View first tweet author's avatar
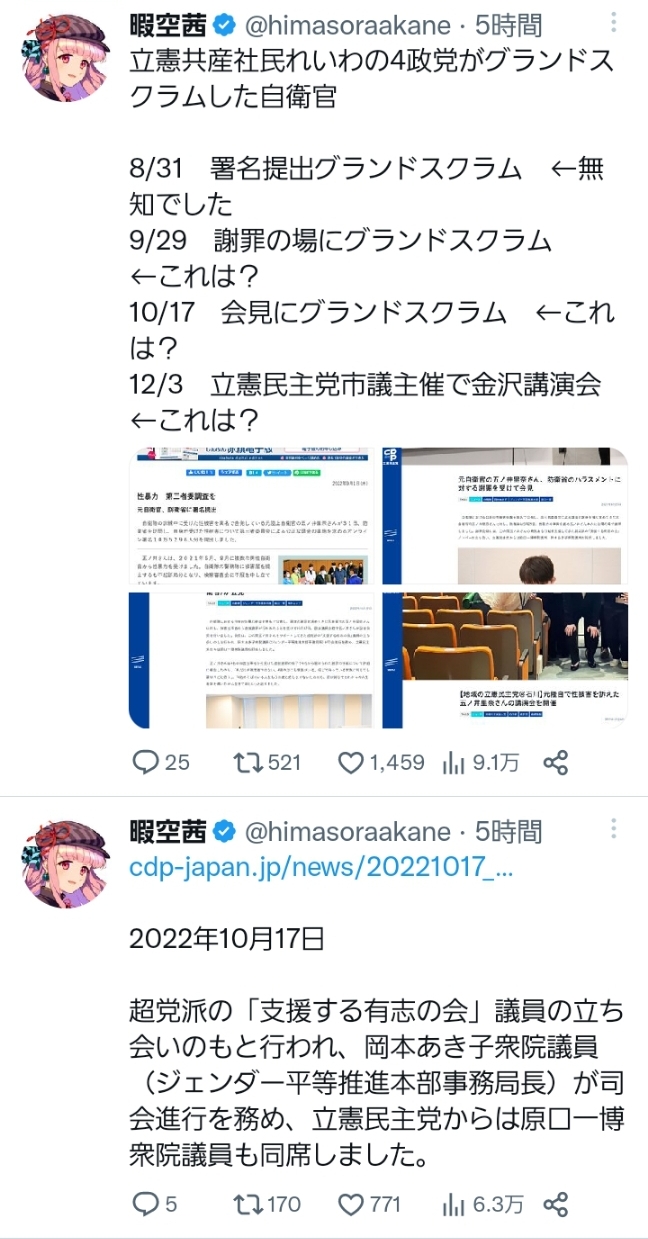648x1239 pixels. (x=67, y=57)
